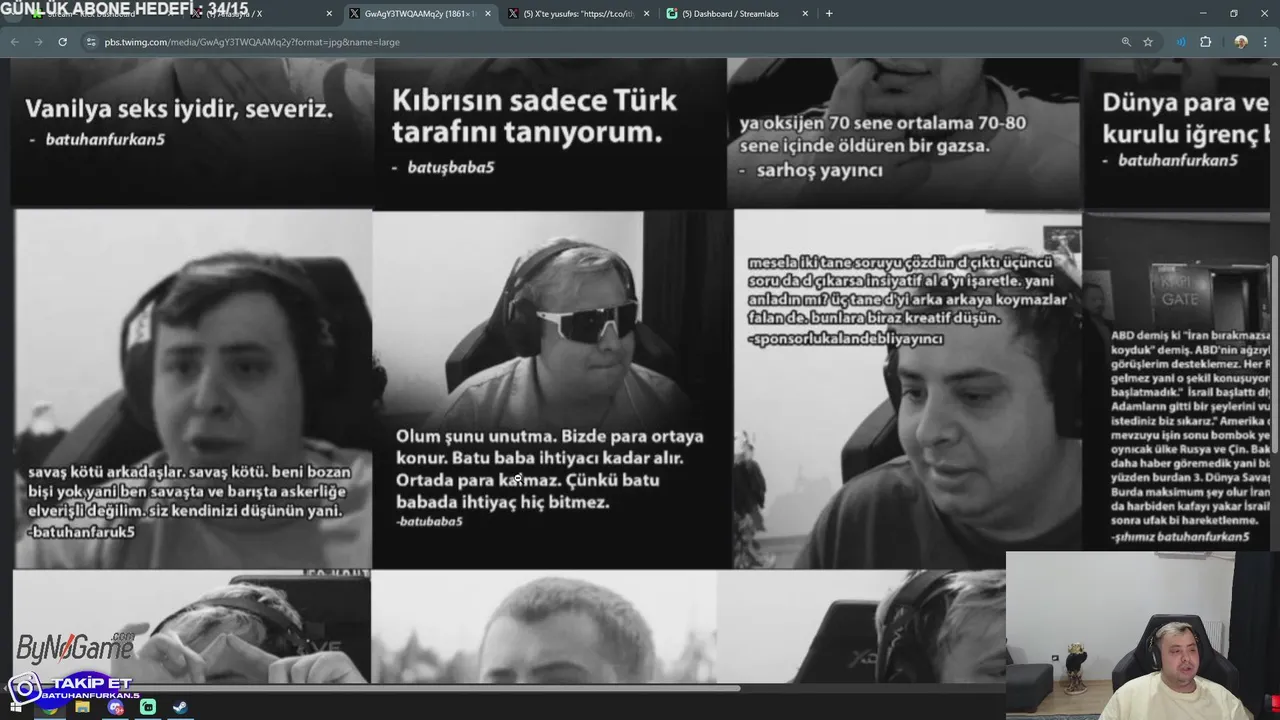Restore down the Chrome window
Screen dimensions: 1280x720
[1234, 13]
